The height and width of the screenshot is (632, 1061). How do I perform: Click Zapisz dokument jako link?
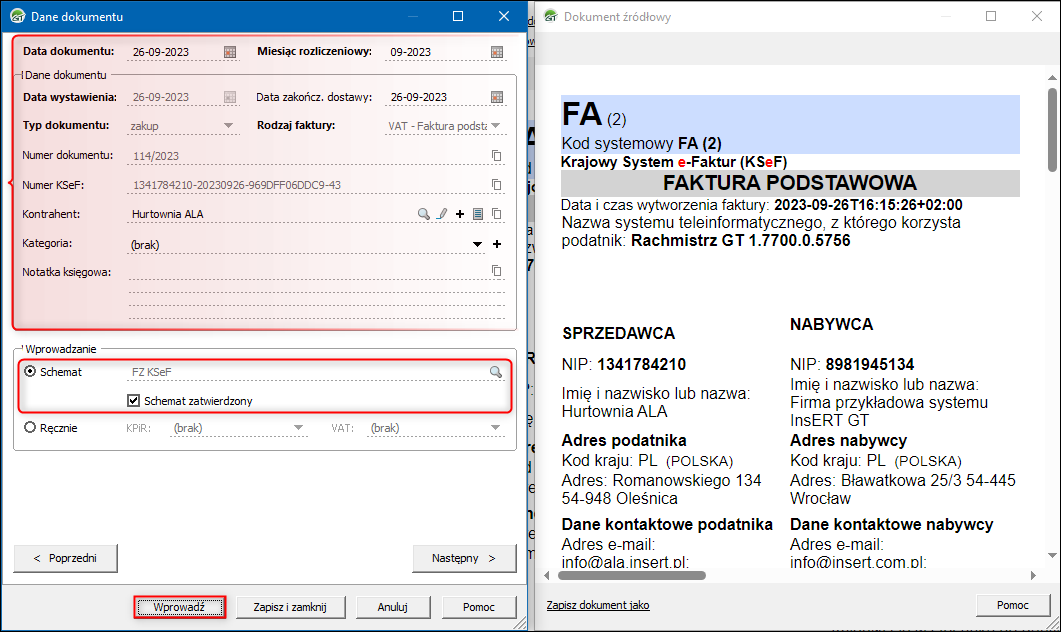click(598, 605)
